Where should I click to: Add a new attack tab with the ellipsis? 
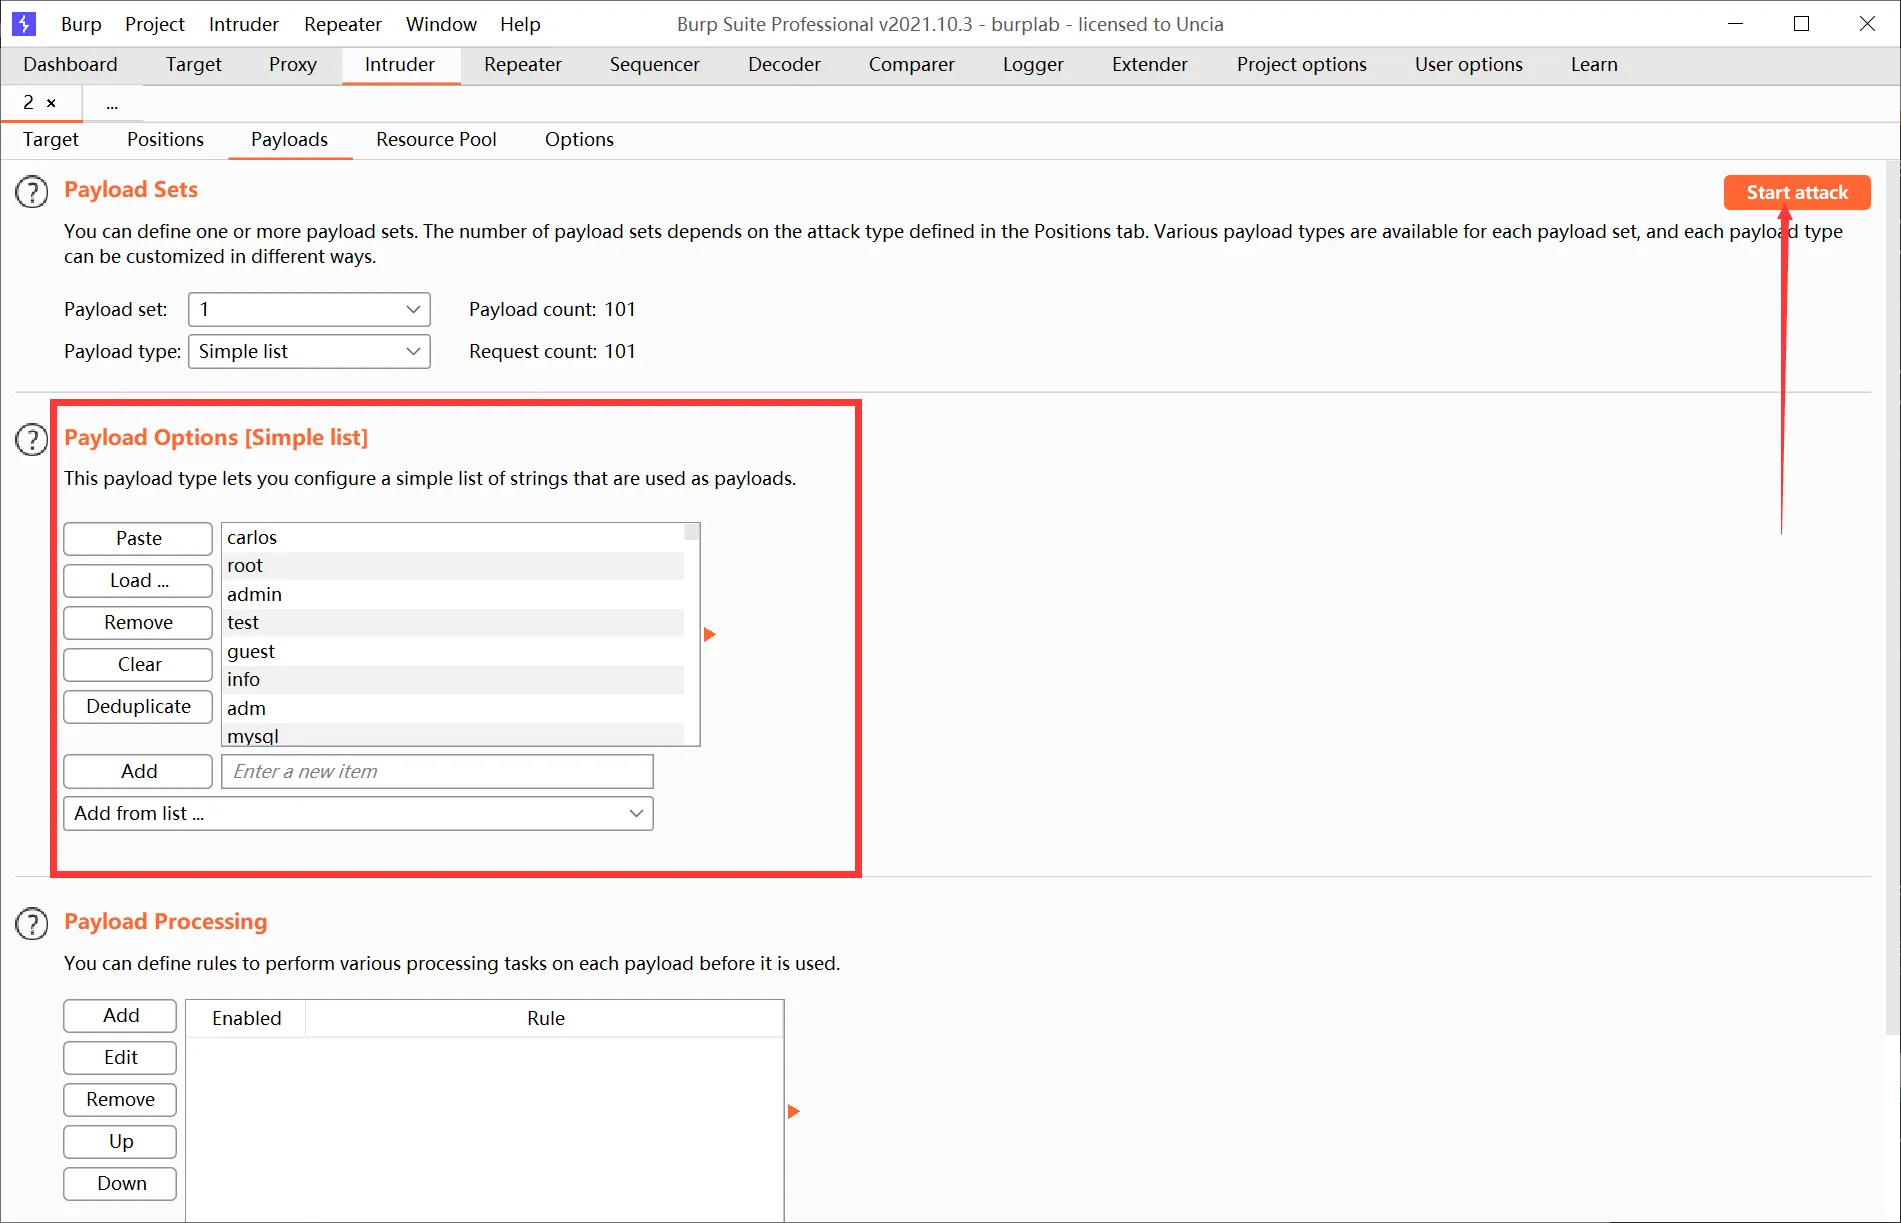pyautogui.click(x=112, y=104)
